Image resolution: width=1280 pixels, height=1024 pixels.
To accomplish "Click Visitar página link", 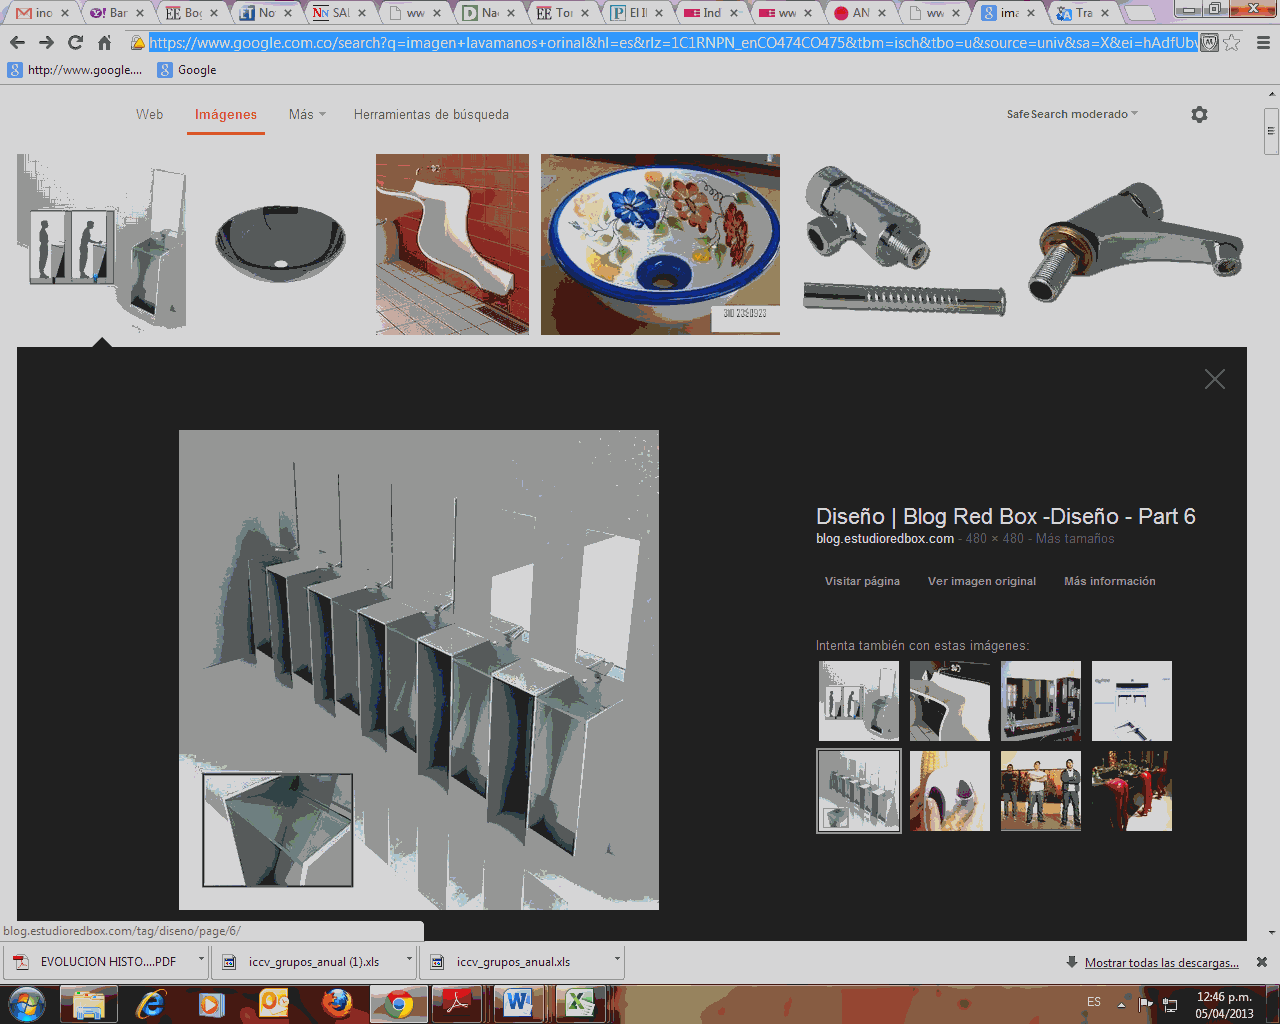I will point(862,581).
